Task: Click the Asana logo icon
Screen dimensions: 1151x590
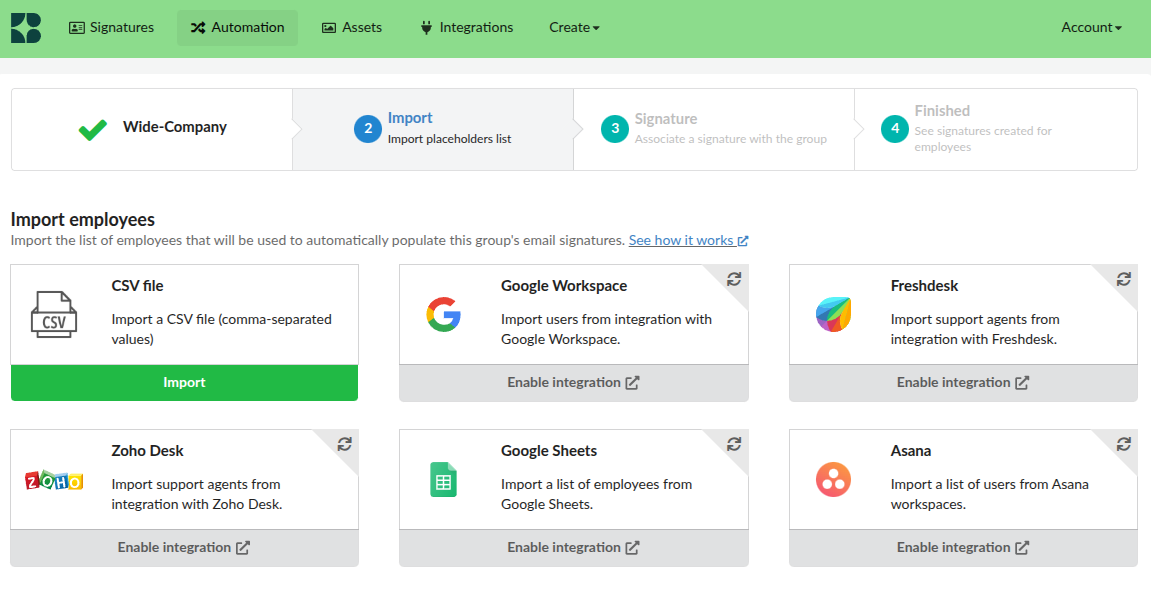Action: pyautogui.click(x=834, y=480)
